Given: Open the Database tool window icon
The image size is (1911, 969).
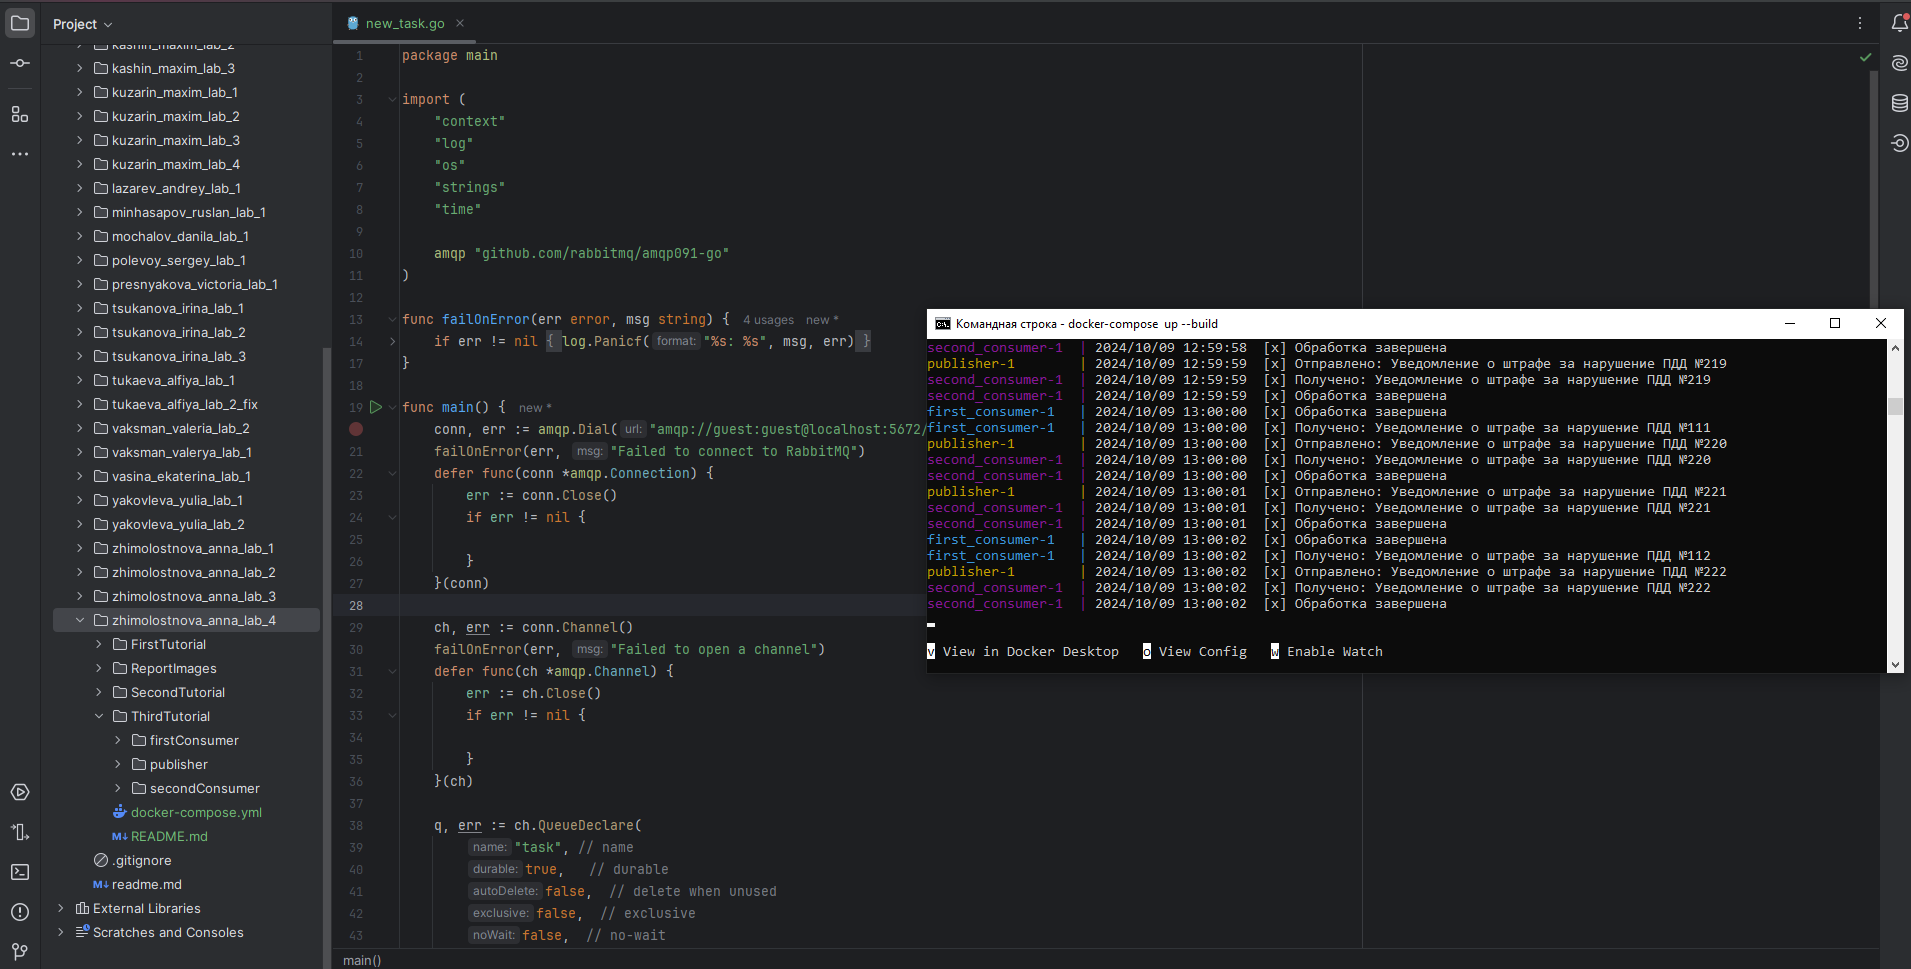Looking at the screenshot, I should coord(1899,103).
